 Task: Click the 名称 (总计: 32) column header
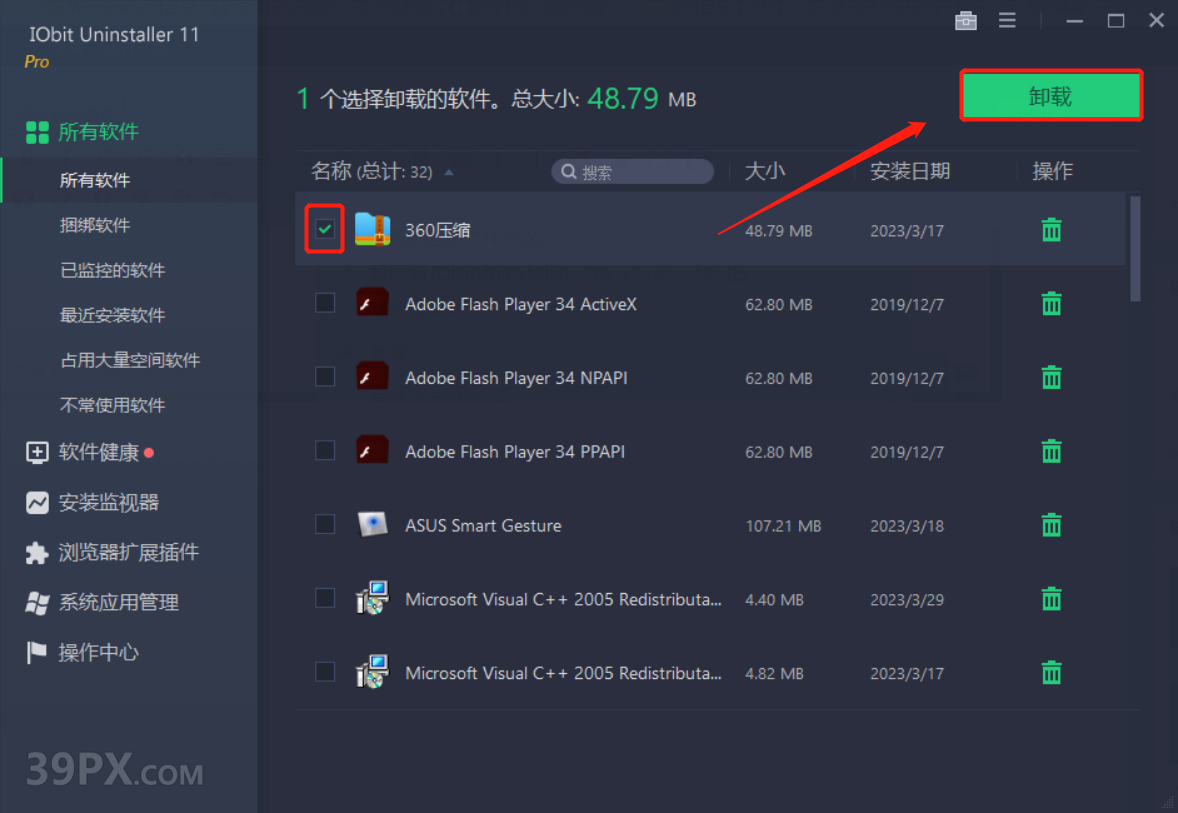(372, 172)
